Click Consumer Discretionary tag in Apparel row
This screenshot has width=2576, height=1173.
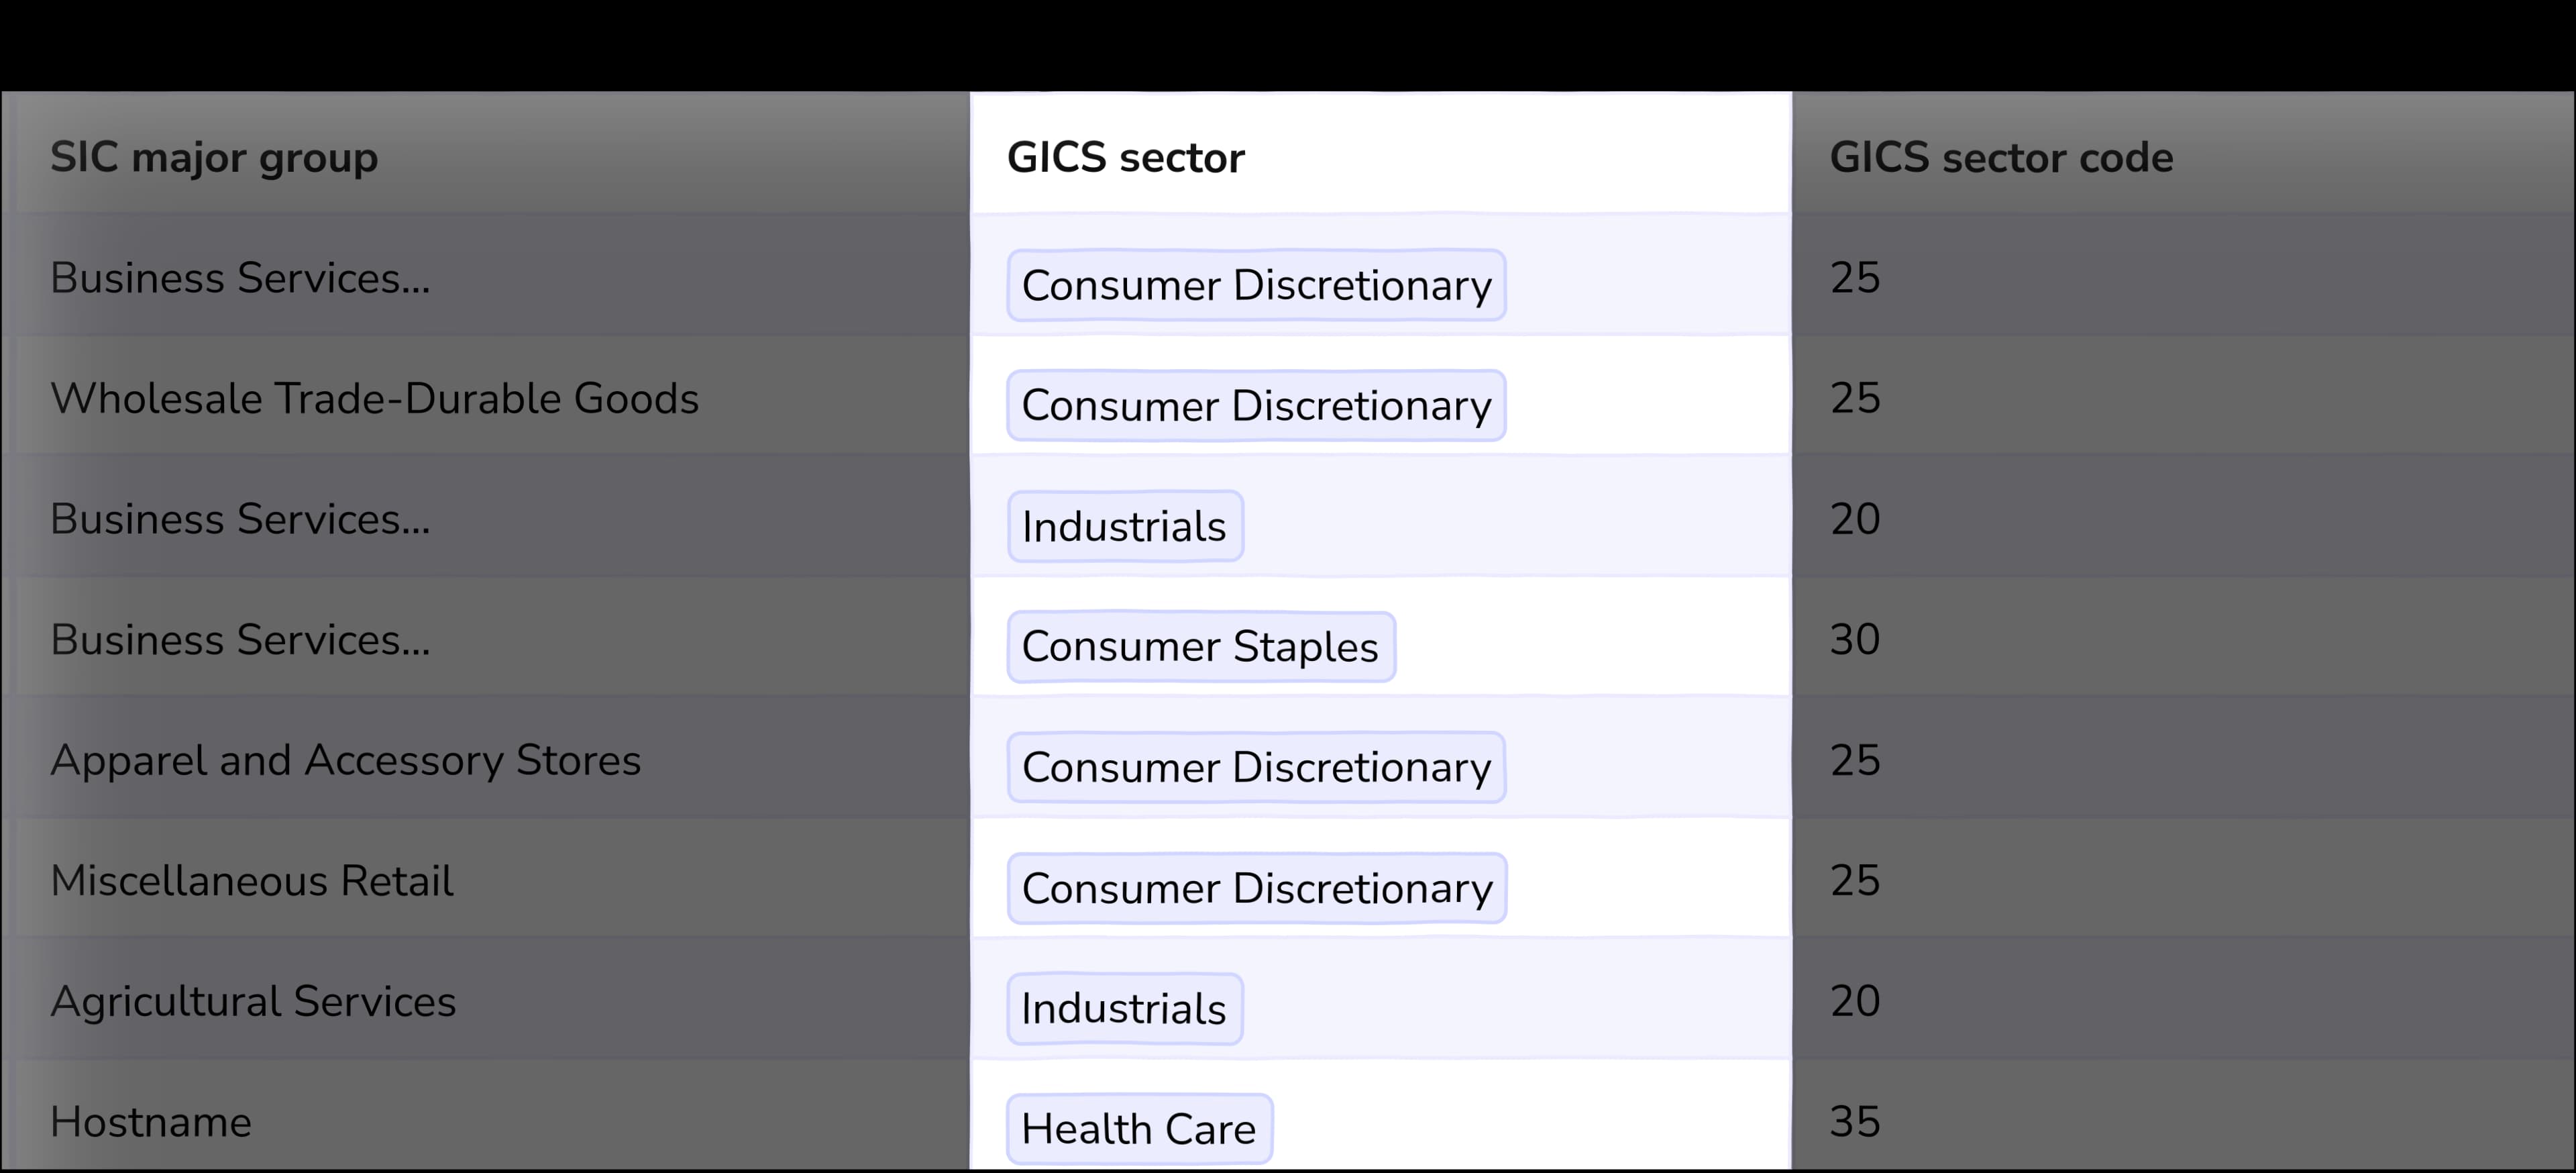point(1256,767)
